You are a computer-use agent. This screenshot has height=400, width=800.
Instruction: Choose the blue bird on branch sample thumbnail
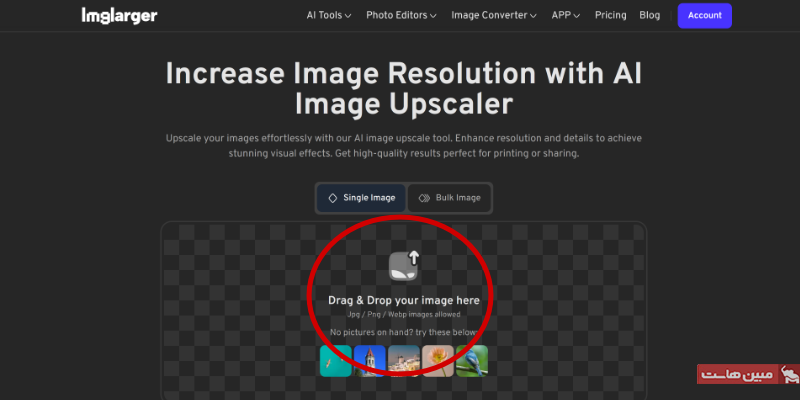pyautogui.click(x=472, y=361)
